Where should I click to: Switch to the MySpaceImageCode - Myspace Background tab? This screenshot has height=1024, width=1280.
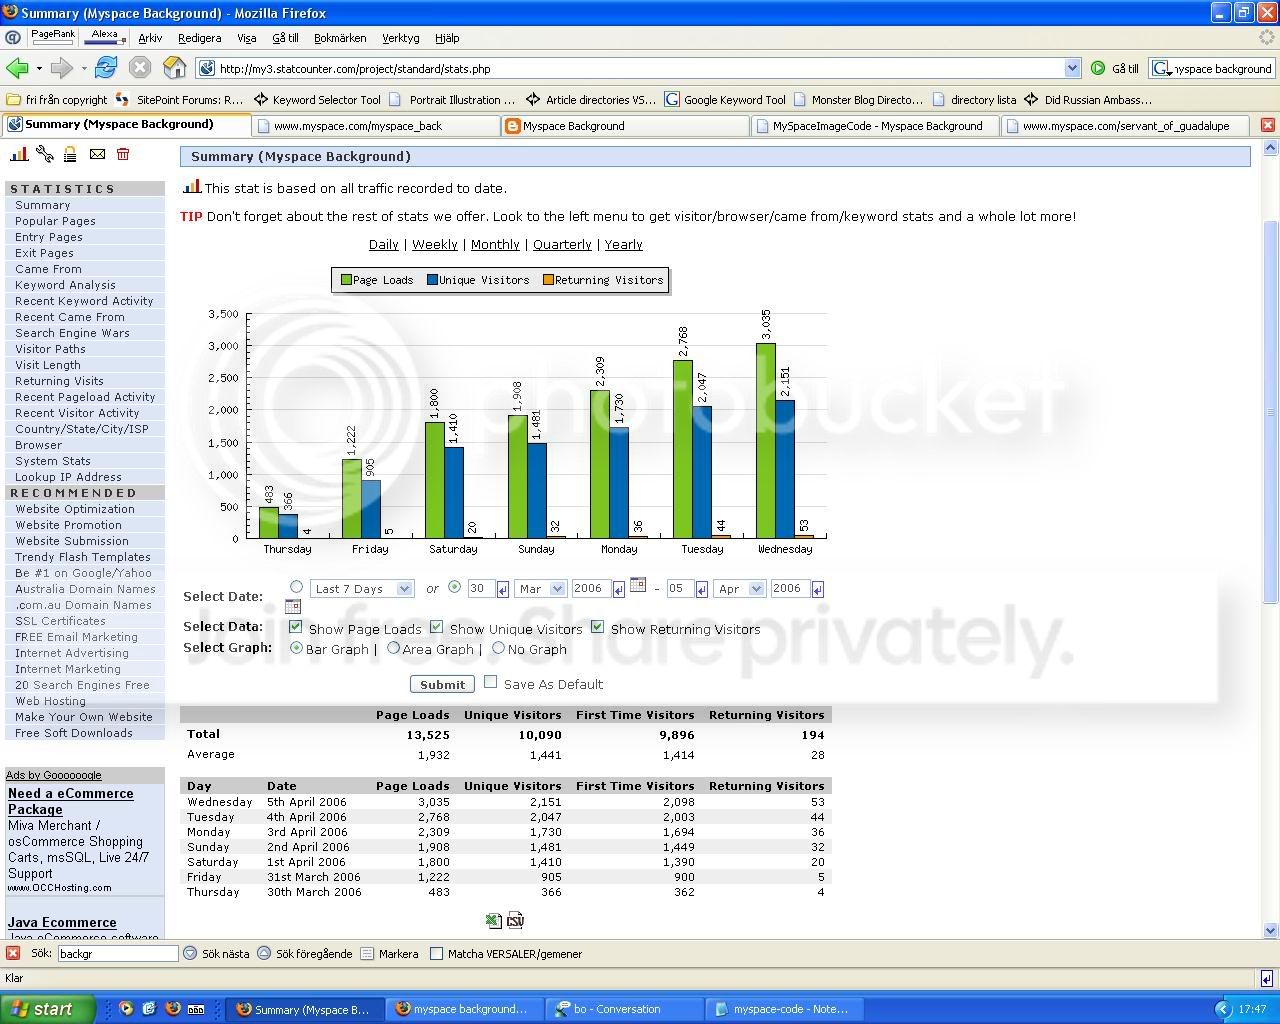pos(875,125)
